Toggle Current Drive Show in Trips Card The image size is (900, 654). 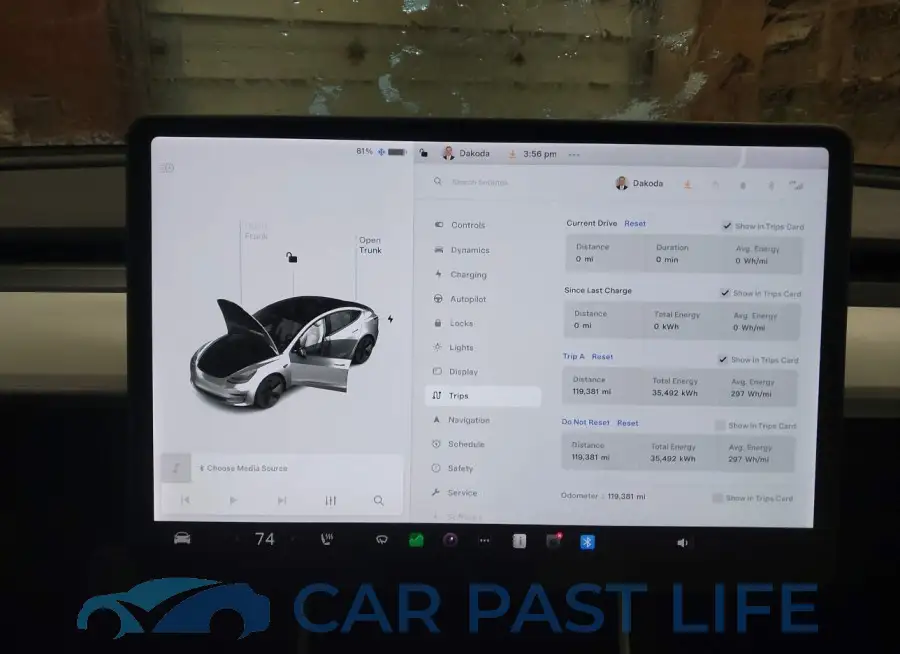(727, 226)
